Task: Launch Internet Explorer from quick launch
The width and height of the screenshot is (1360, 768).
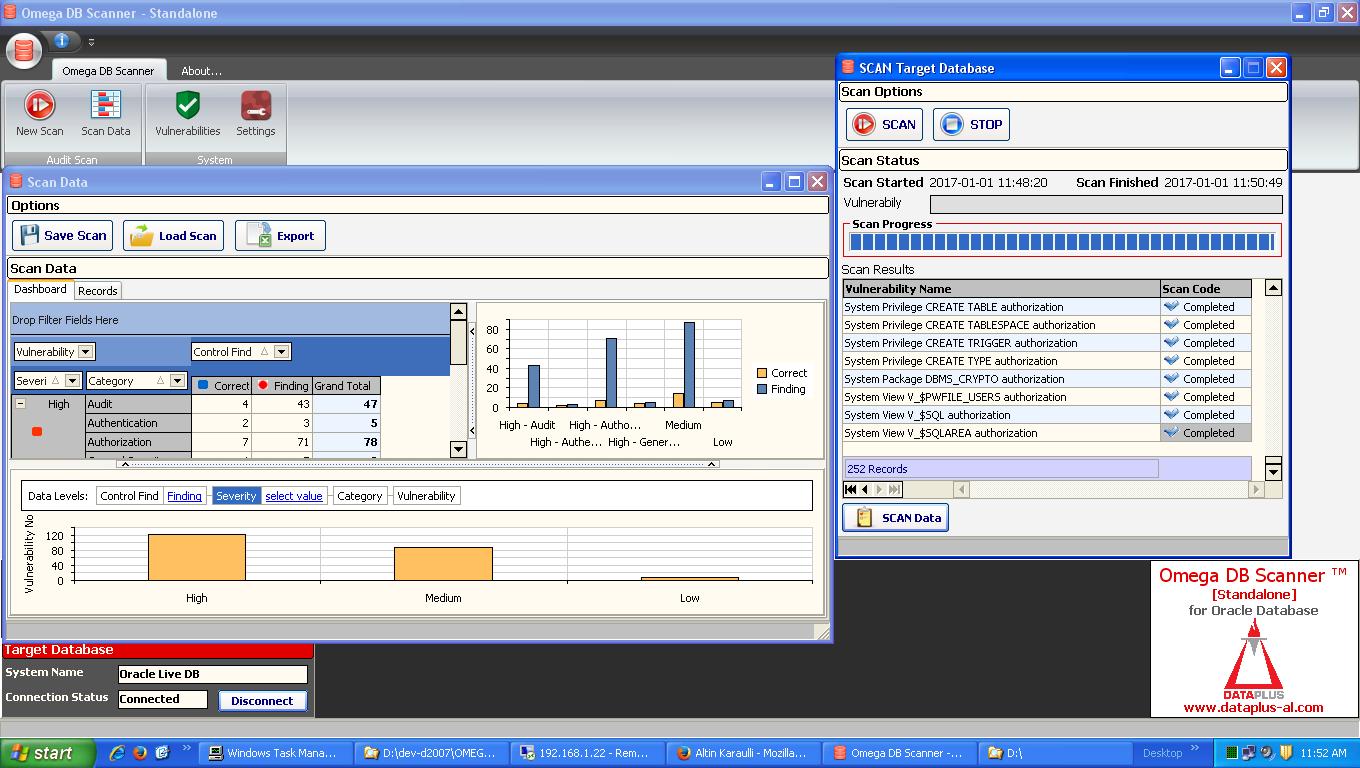Action: tap(117, 753)
